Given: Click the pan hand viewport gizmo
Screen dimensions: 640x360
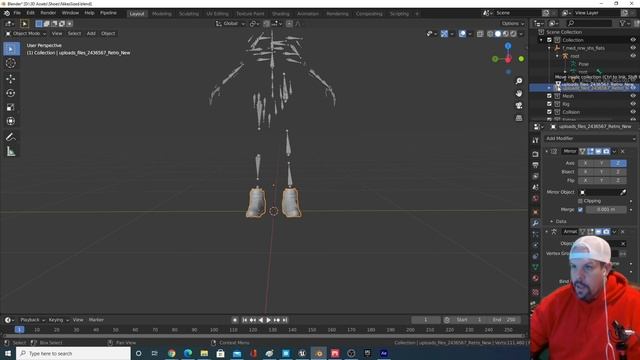Looking at the screenshot, I should [519, 93].
